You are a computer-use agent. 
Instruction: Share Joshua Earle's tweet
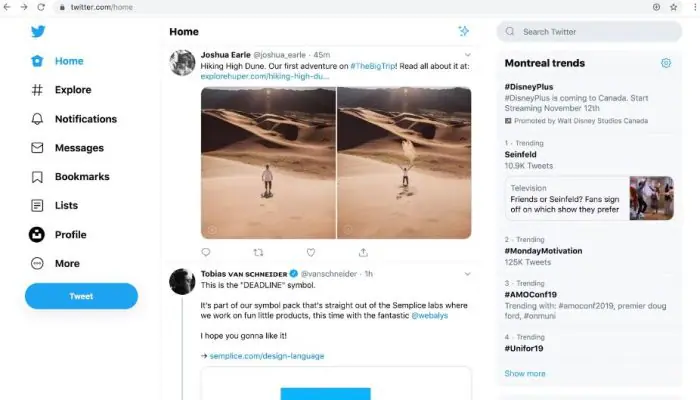coord(362,252)
